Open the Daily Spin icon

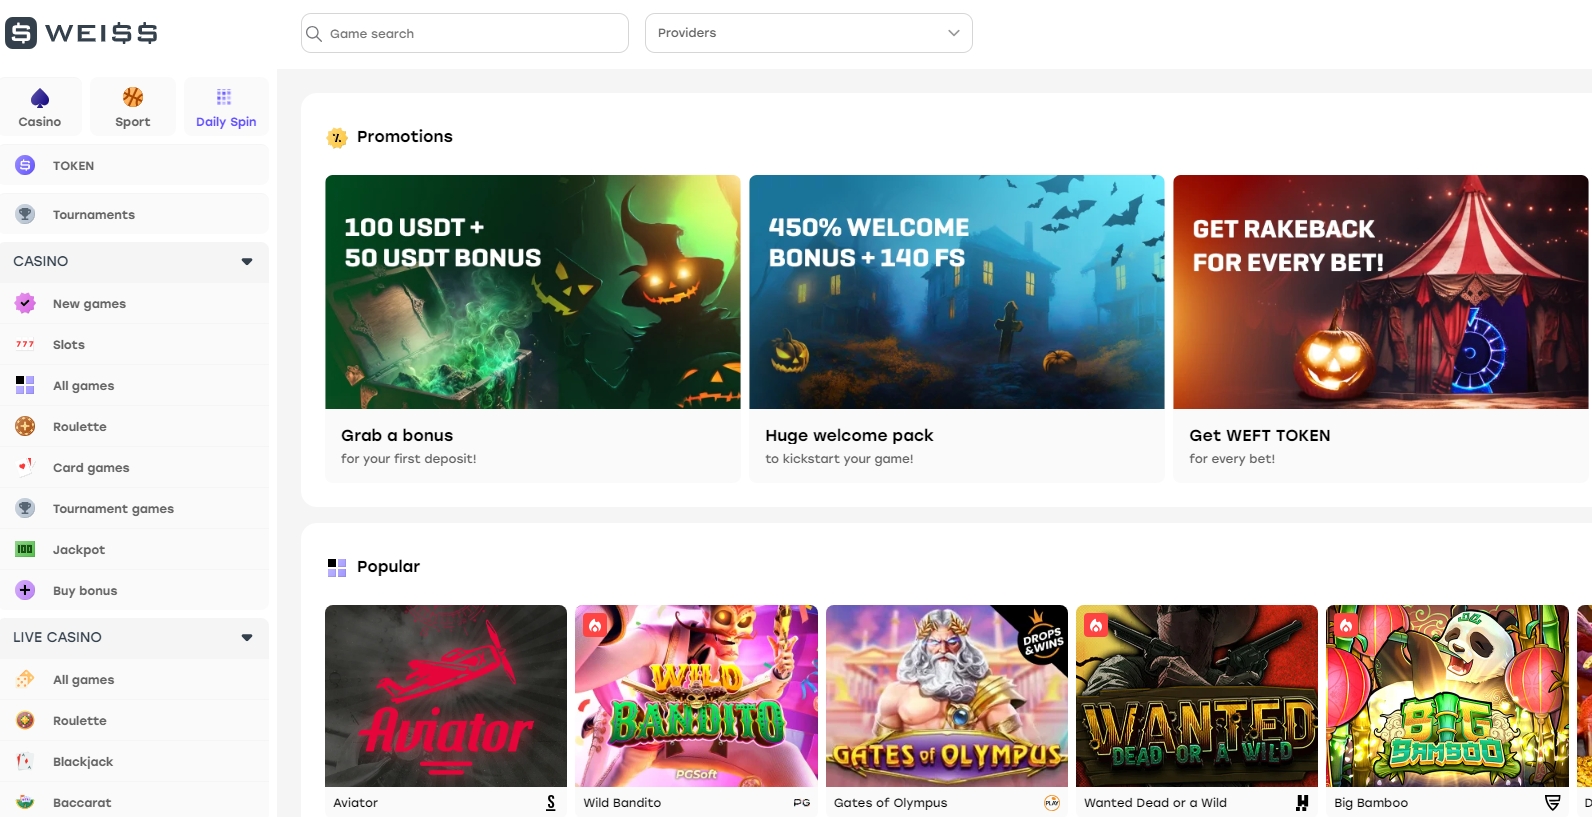[x=224, y=97]
